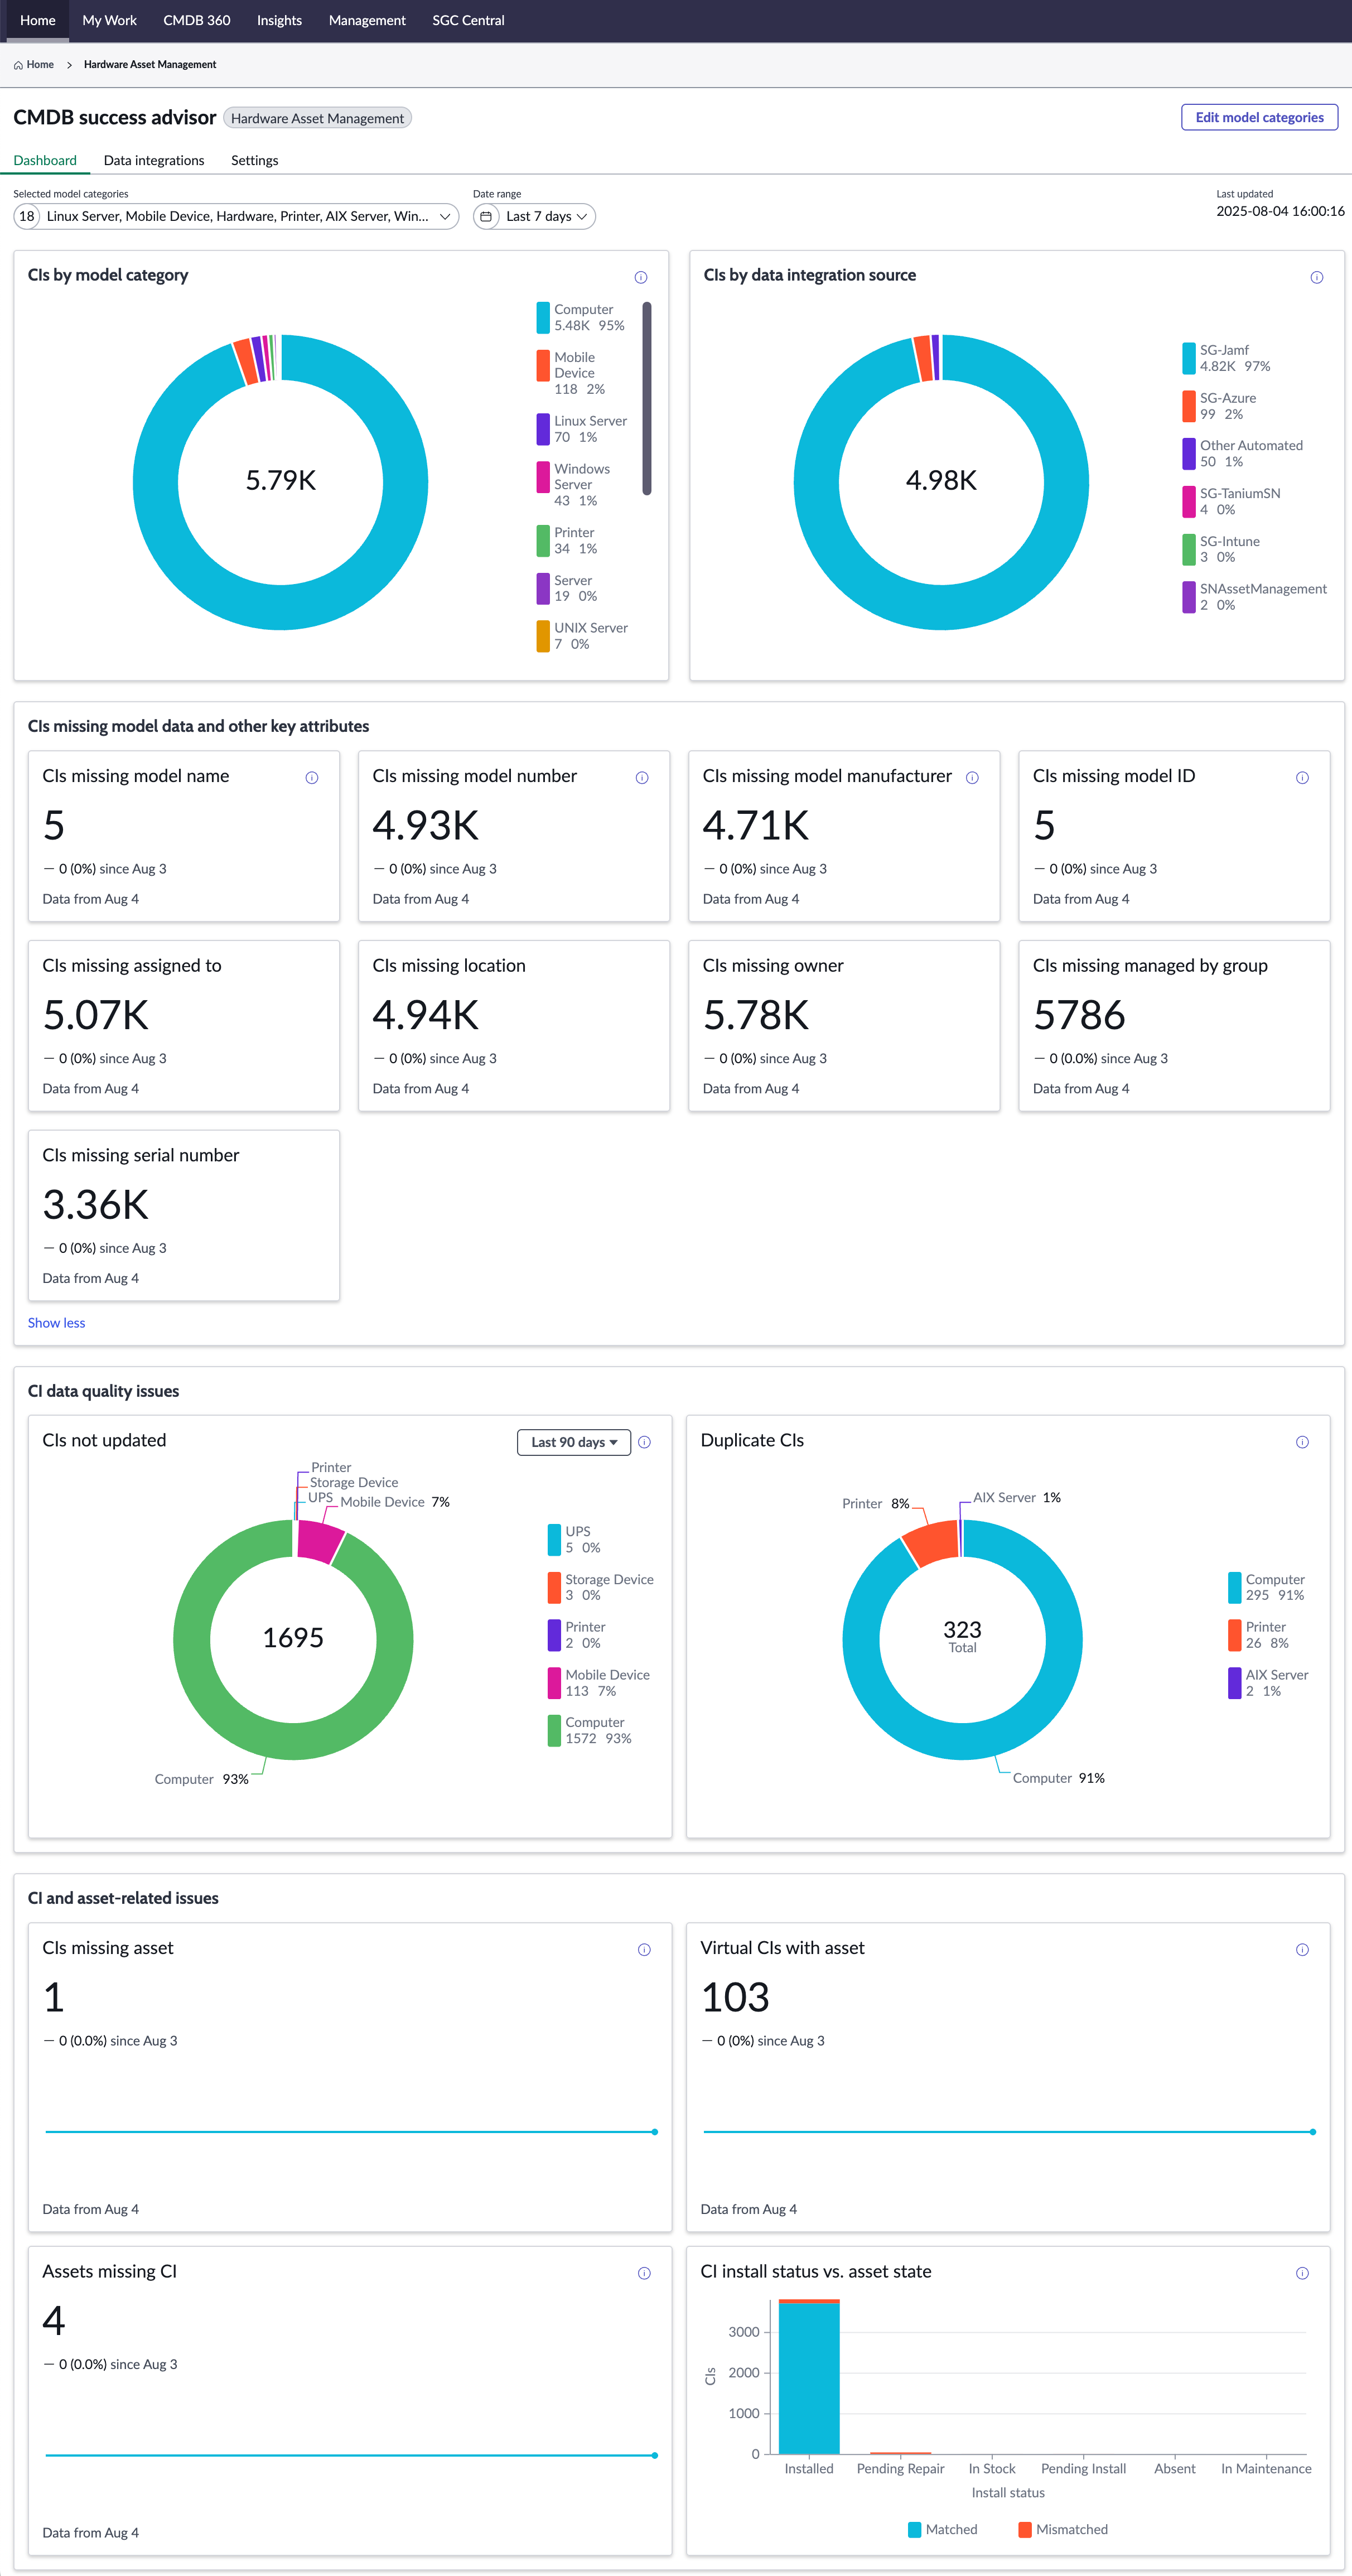Click the 1695 total in CIs not updated
The image size is (1352, 2576).
pyautogui.click(x=293, y=1638)
